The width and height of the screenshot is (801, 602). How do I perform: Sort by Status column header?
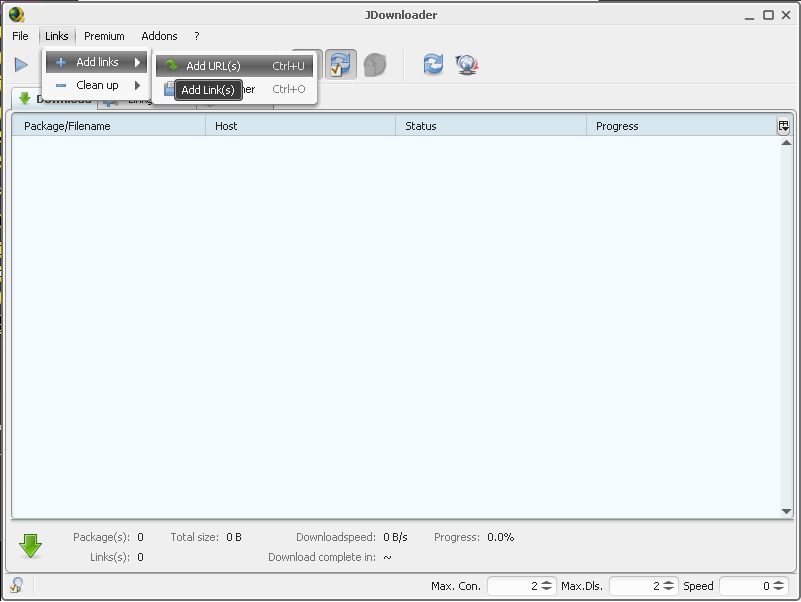491,126
